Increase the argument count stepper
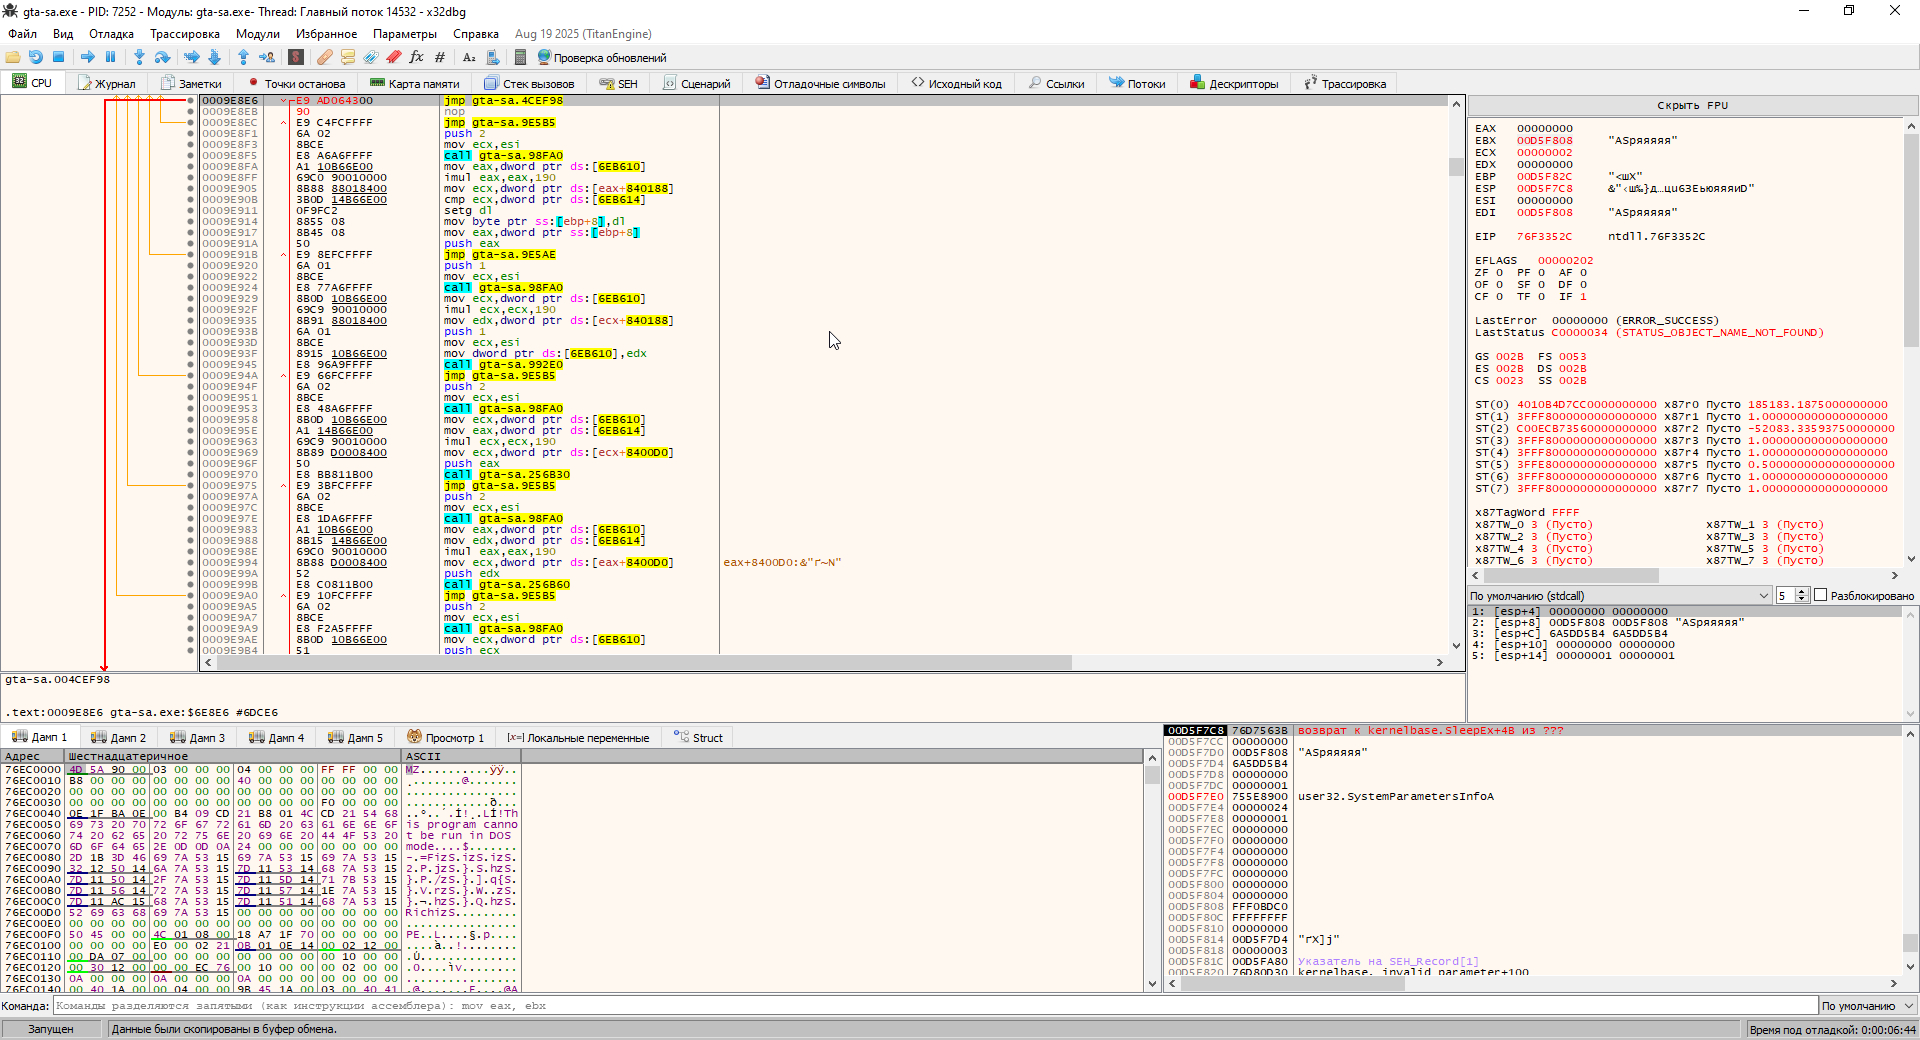The width and height of the screenshot is (1920, 1040). coord(1802,592)
